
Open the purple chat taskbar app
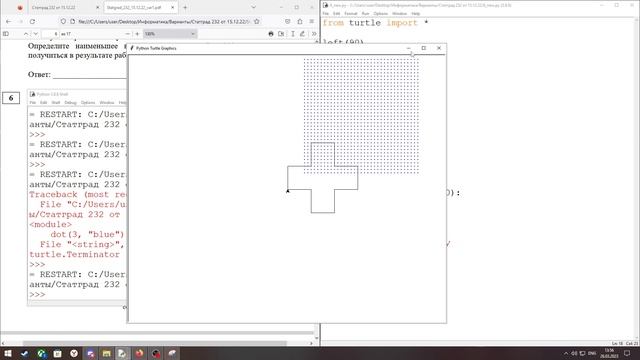(90, 353)
